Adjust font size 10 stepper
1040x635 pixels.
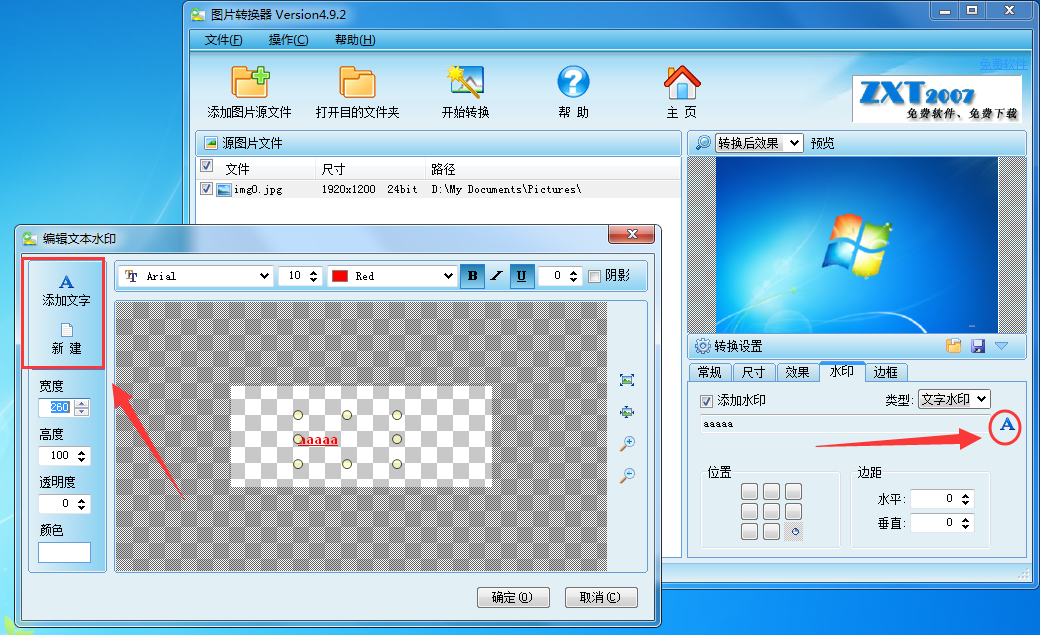[x=314, y=276]
